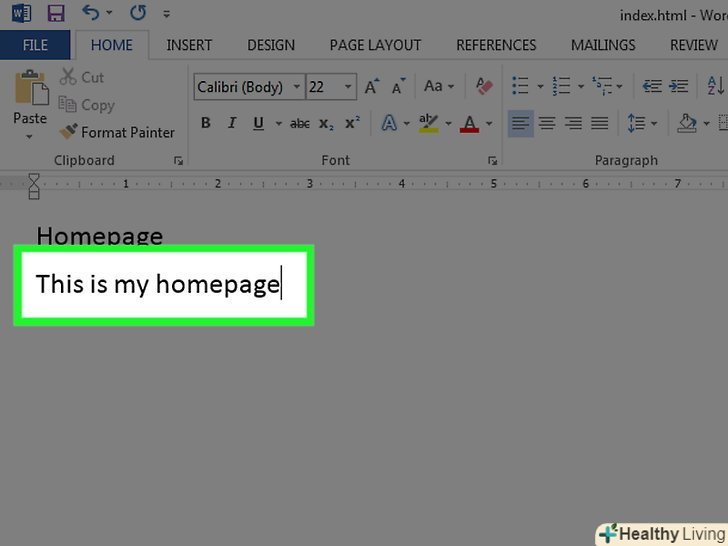Viewport: 728px width, 546px height.
Task: Align text right
Action: pyautogui.click(x=573, y=124)
